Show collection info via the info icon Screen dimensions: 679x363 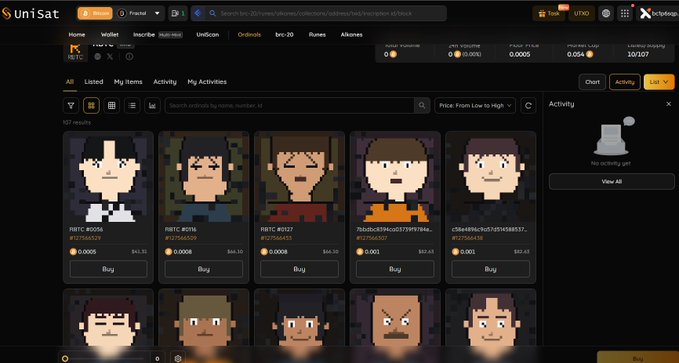[129, 57]
